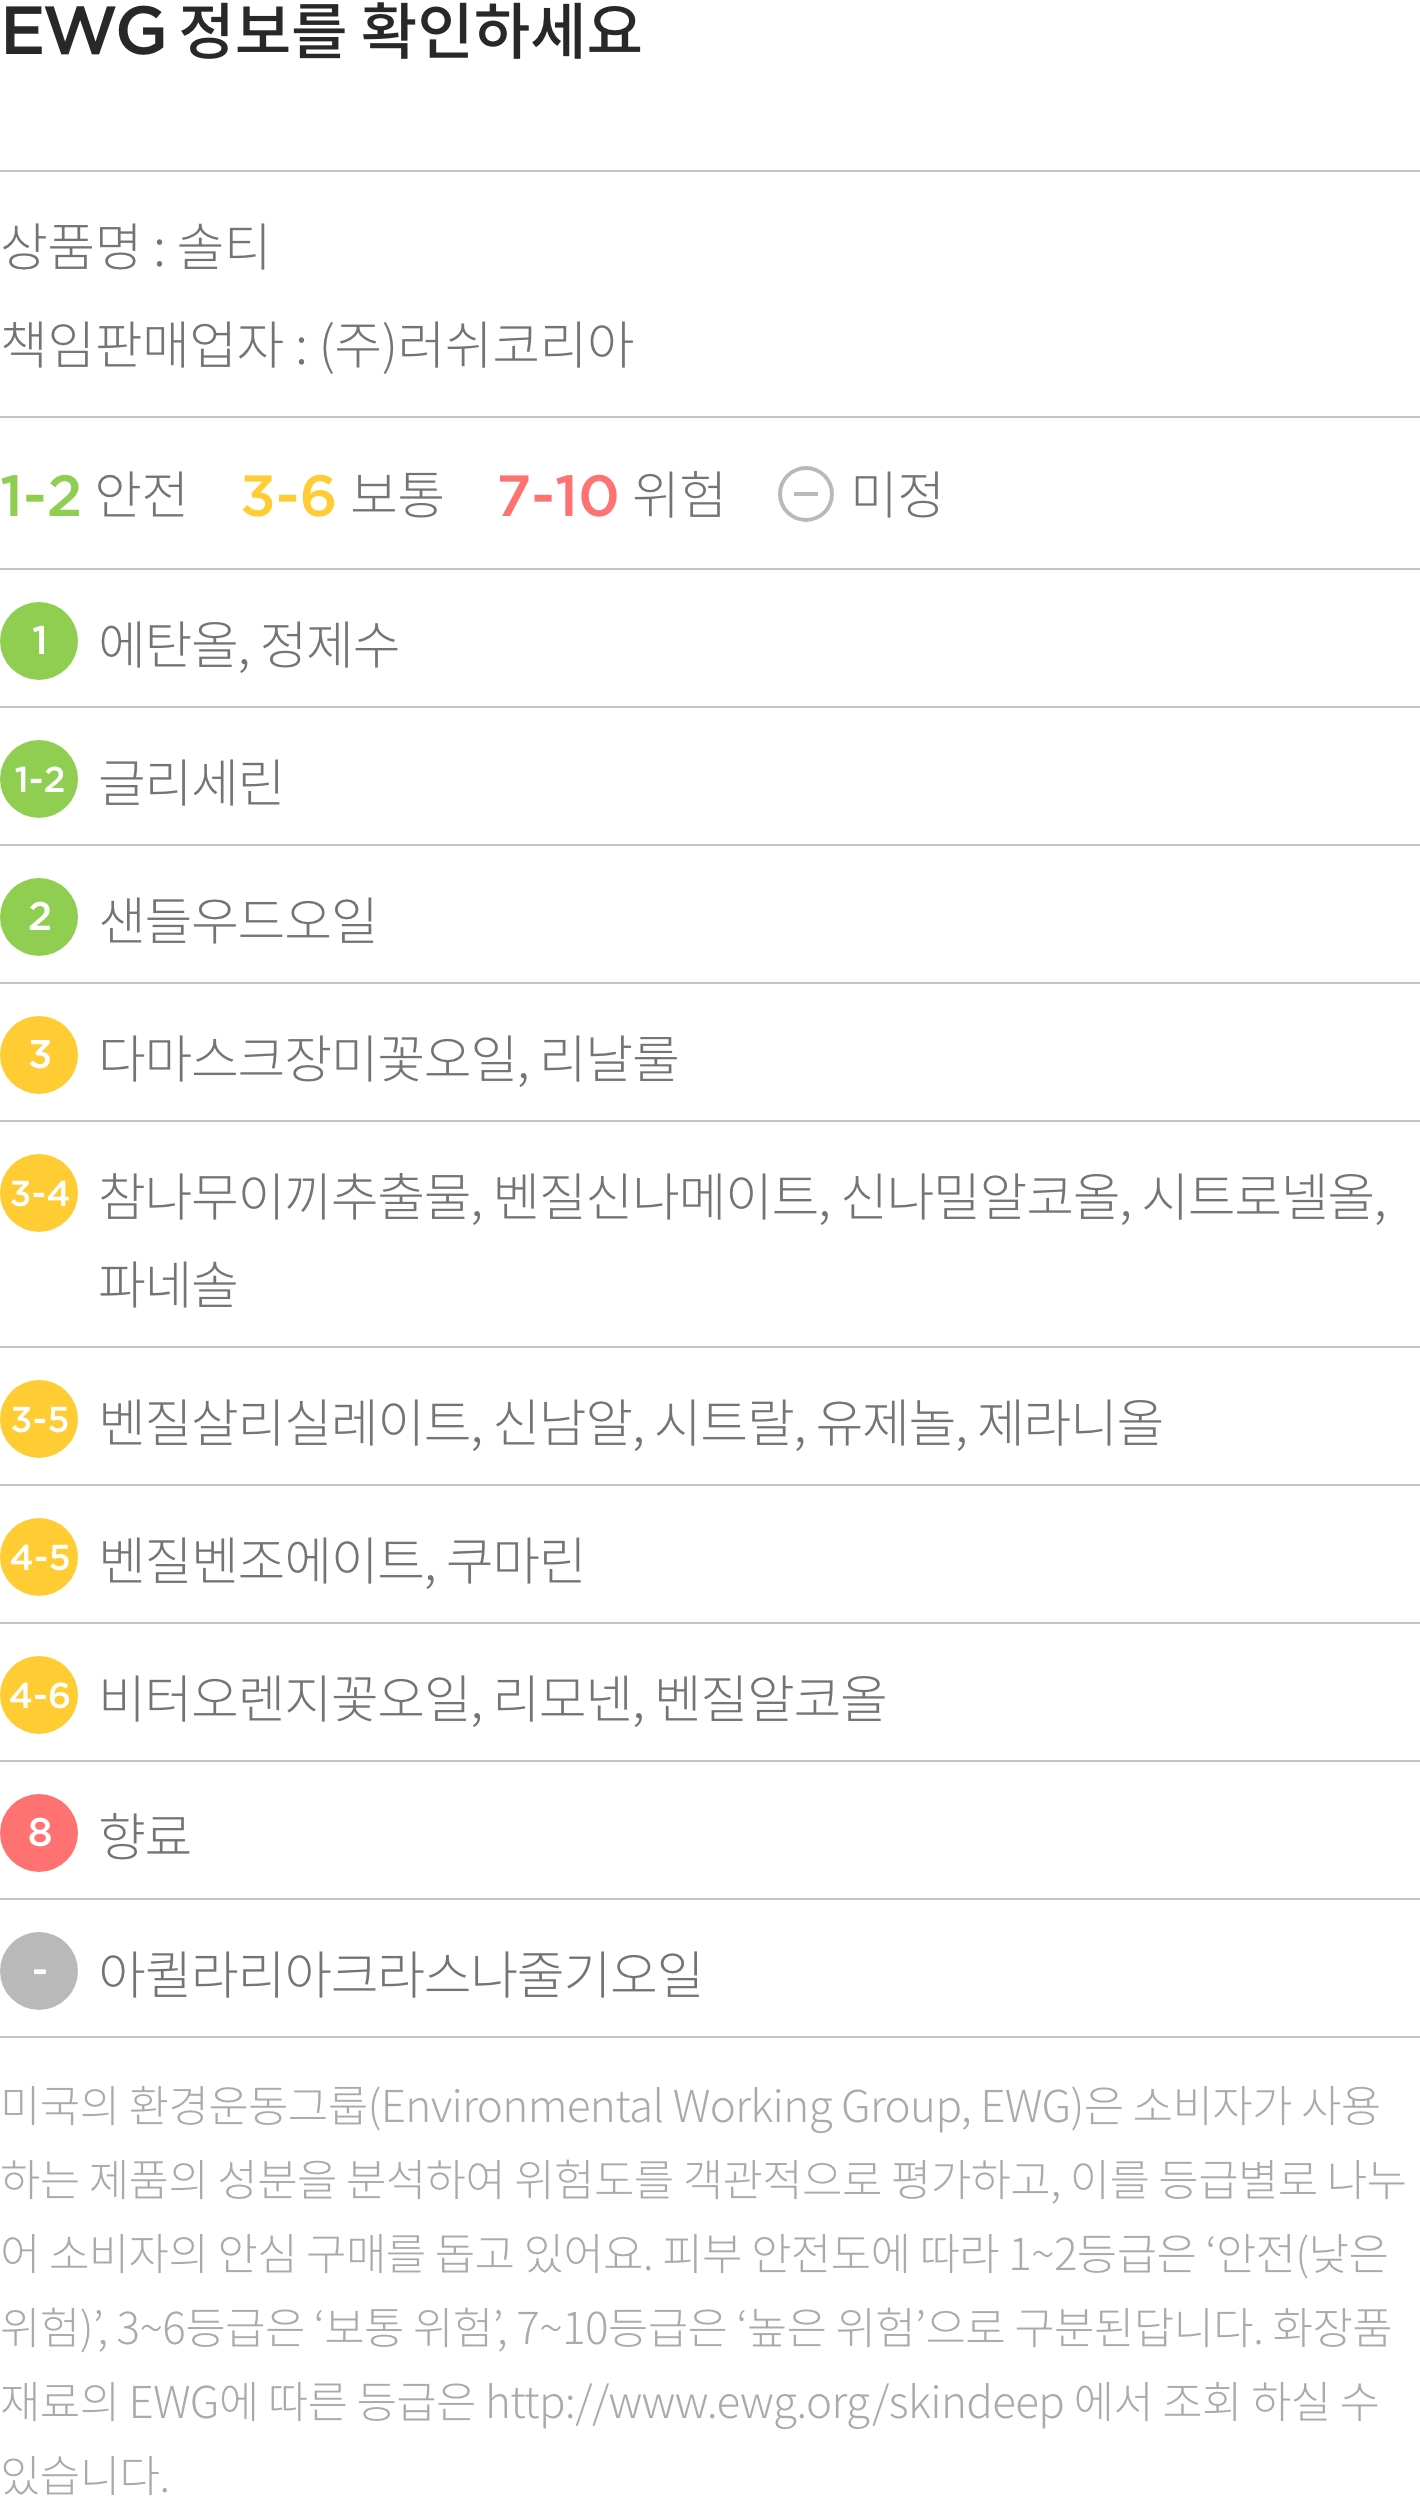This screenshot has height=2502, width=1420.
Task: Click the yellow 4-5 grade badge
Action: coord(39,1557)
